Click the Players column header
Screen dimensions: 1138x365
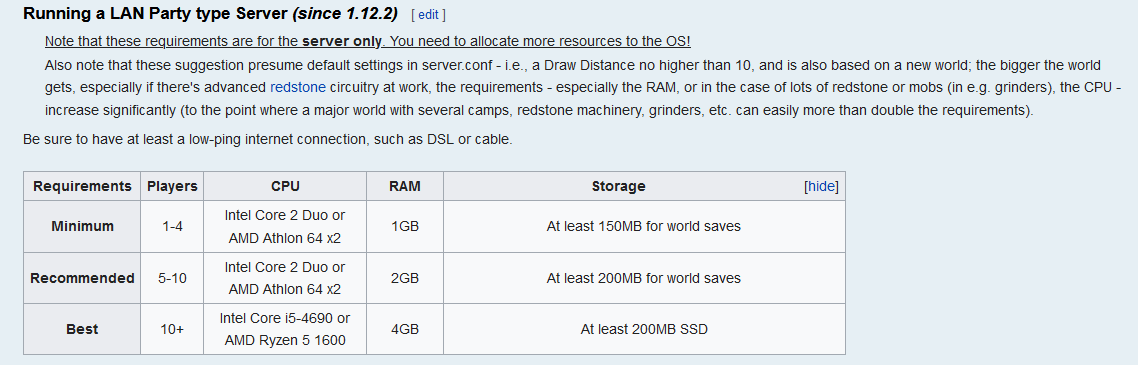tap(172, 186)
